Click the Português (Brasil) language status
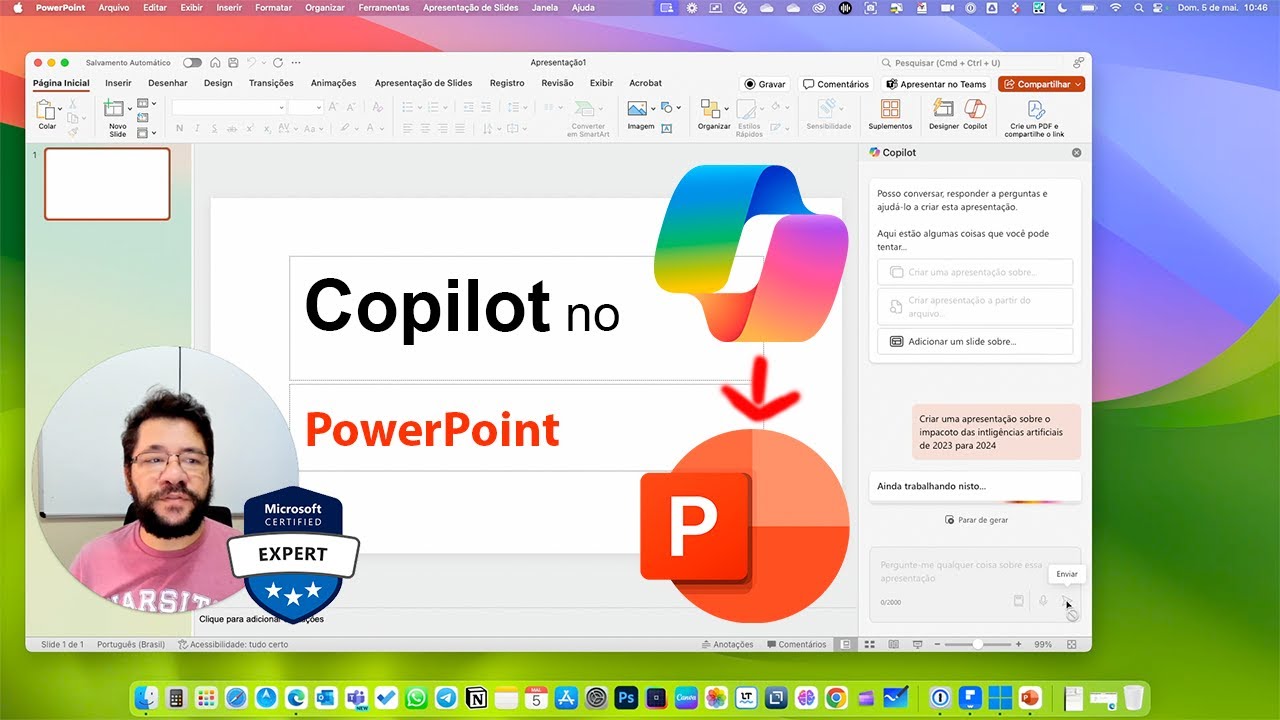This screenshot has height=720, width=1280. 131,645
